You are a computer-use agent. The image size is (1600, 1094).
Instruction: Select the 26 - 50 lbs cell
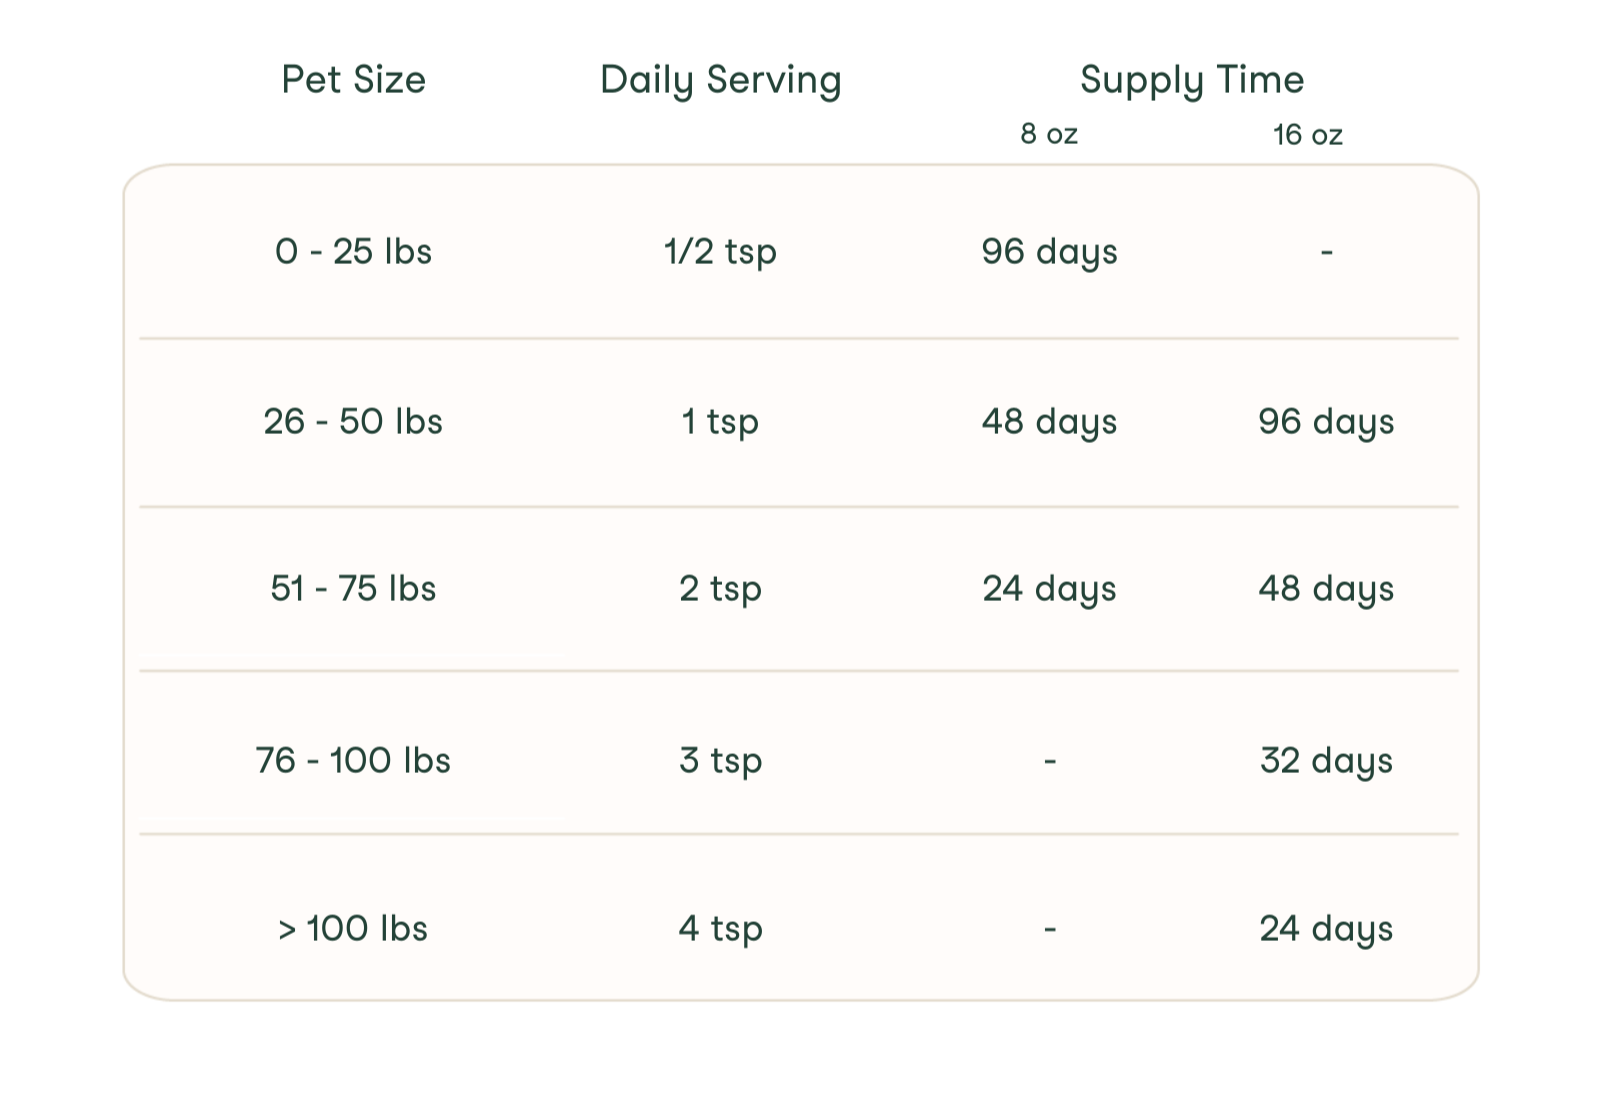click(x=353, y=422)
